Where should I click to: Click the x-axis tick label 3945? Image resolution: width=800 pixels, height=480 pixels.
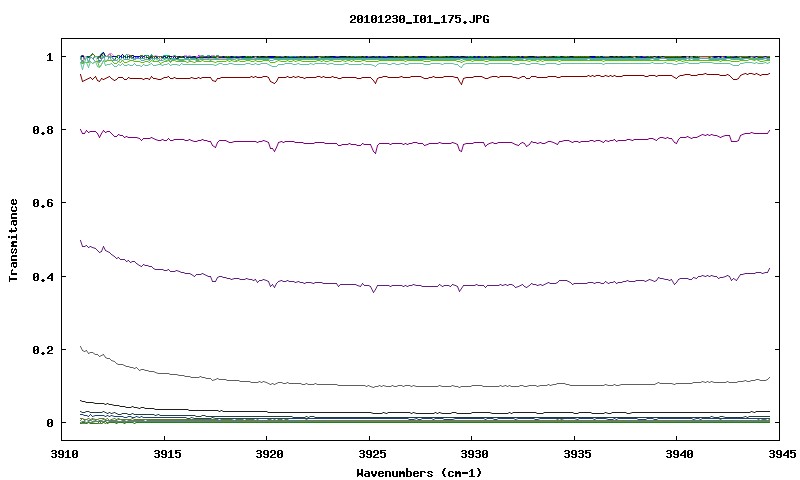(x=782, y=454)
